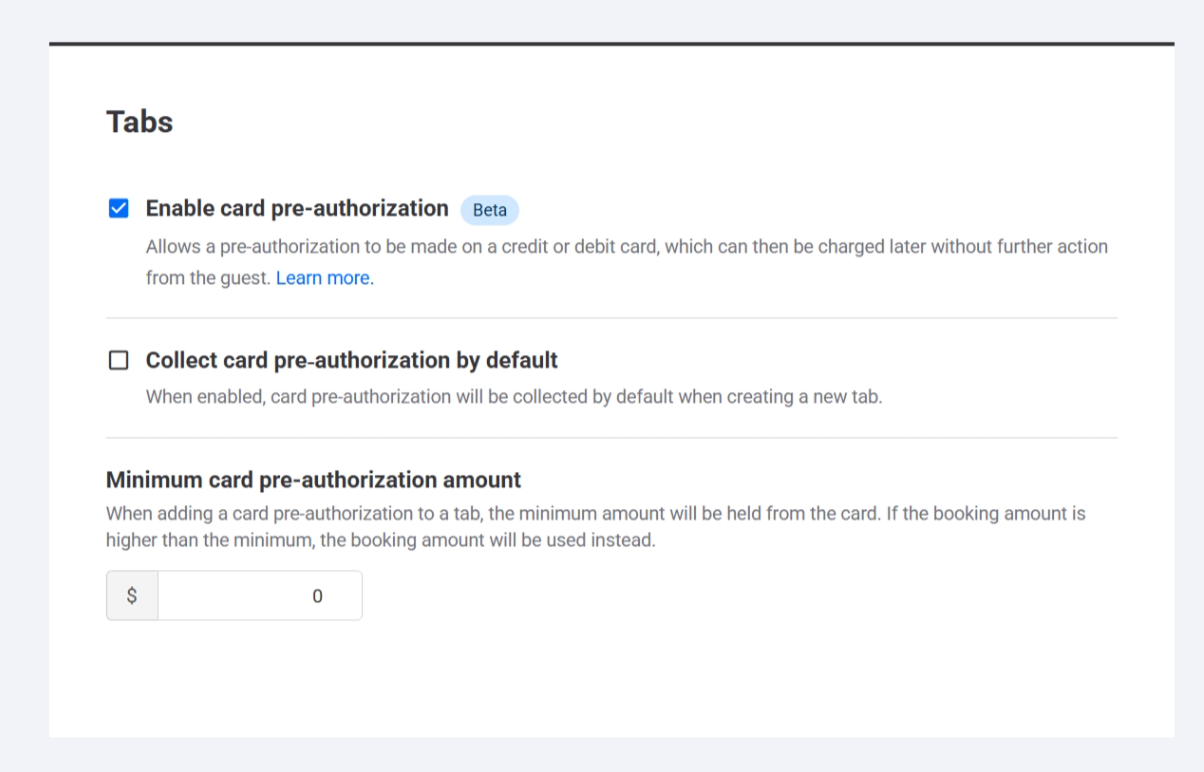Select the Enable card pre-authorization label
Screen dimensions: 1204x772
coord(297,208)
